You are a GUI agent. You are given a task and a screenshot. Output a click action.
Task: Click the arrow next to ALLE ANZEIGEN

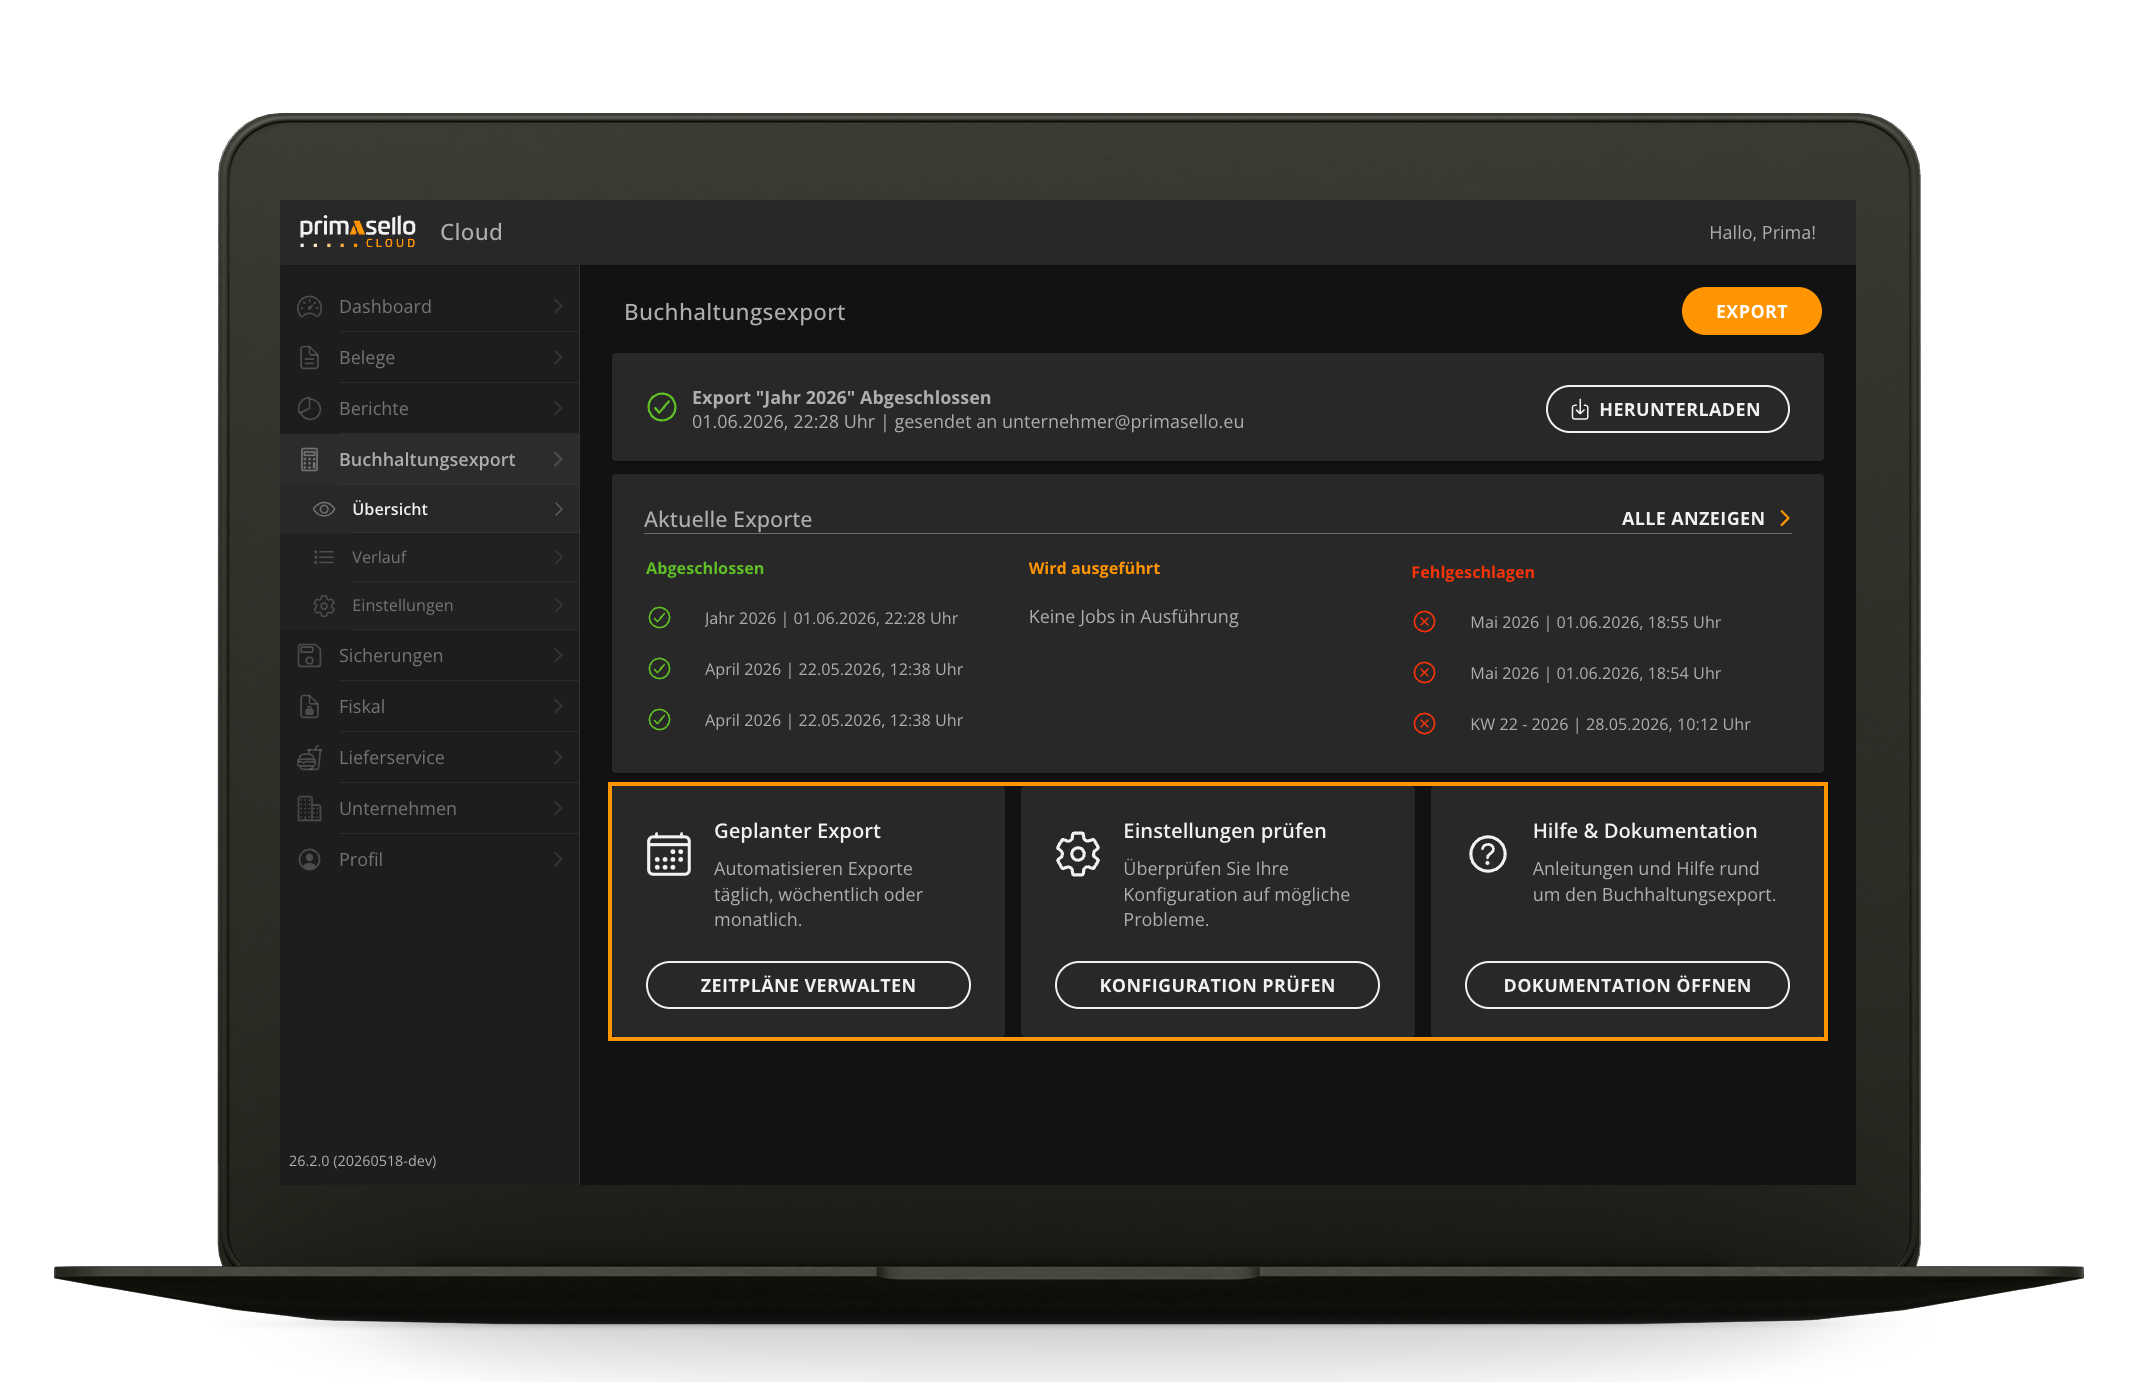tap(1785, 518)
